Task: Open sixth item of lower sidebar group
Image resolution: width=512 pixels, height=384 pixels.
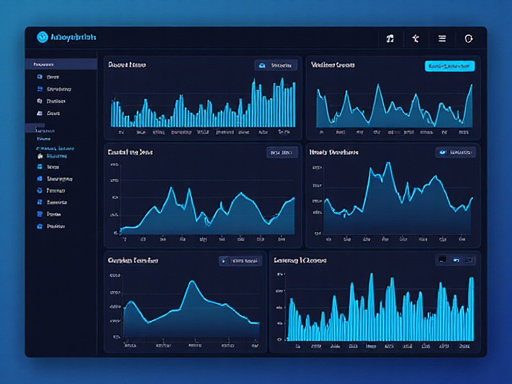Action: (49, 214)
